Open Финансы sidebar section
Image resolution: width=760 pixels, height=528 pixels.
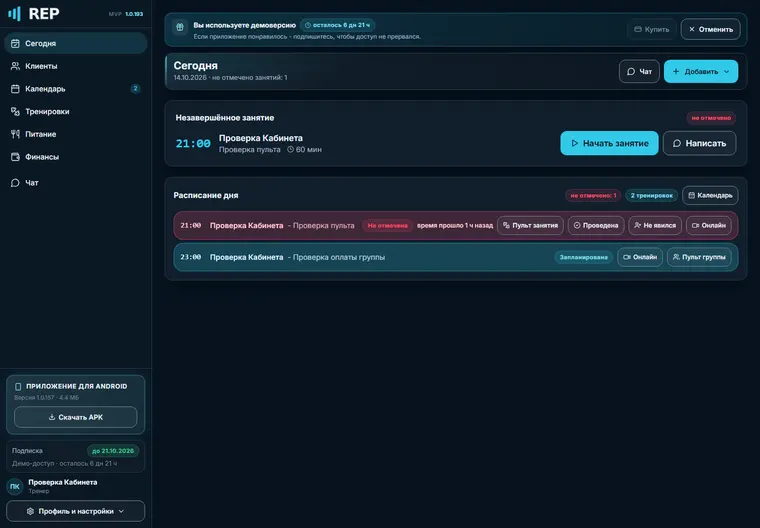[76, 157]
